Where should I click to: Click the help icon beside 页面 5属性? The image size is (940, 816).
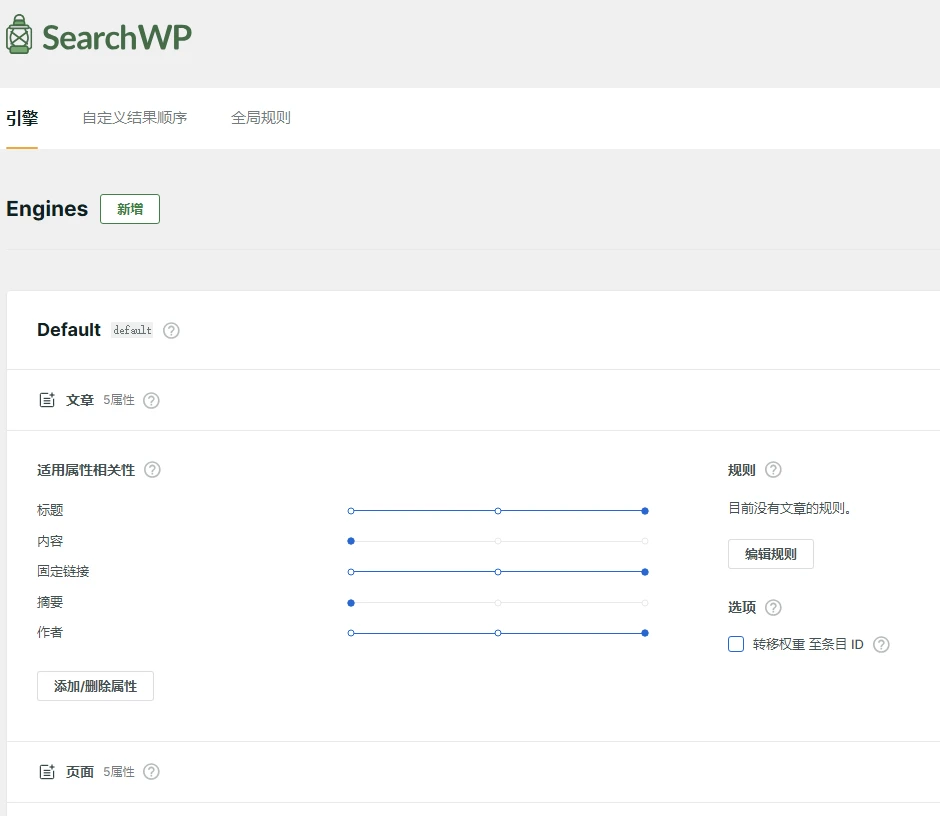pyautogui.click(x=151, y=772)
